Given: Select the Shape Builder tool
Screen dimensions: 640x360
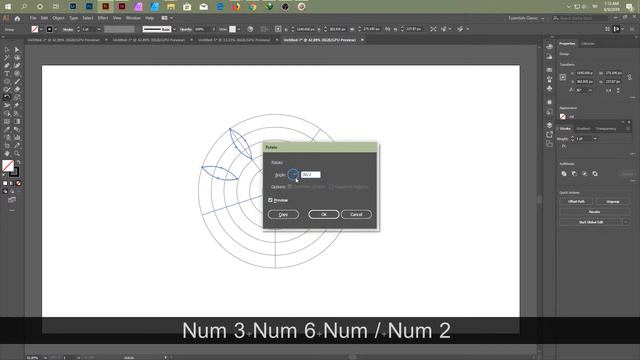Looking at the screenshot, I should point(7,113).
